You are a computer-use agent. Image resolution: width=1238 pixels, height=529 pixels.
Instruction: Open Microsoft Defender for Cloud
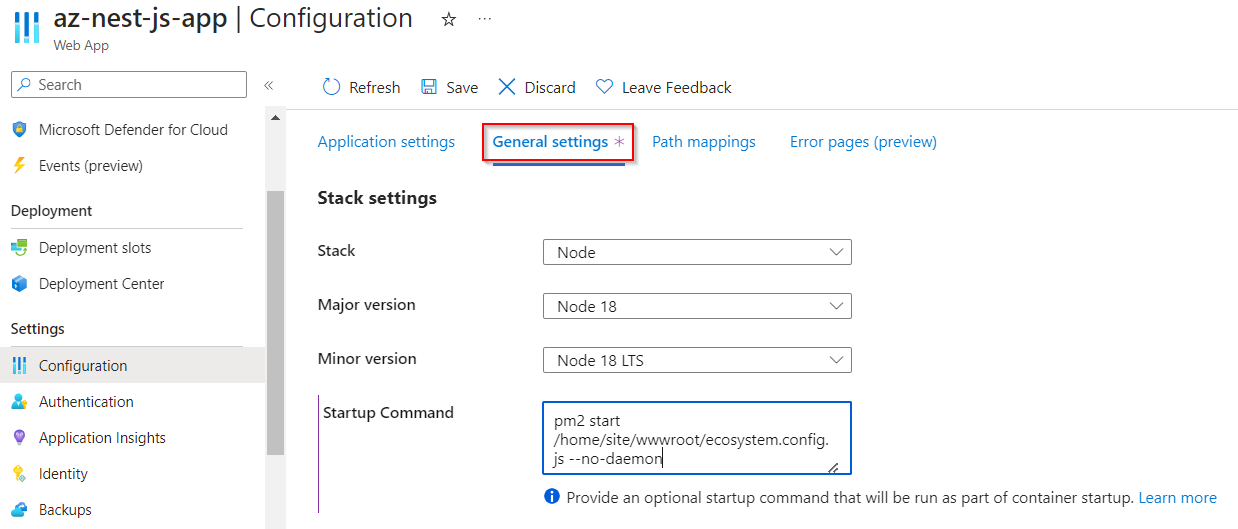point(132,130)
